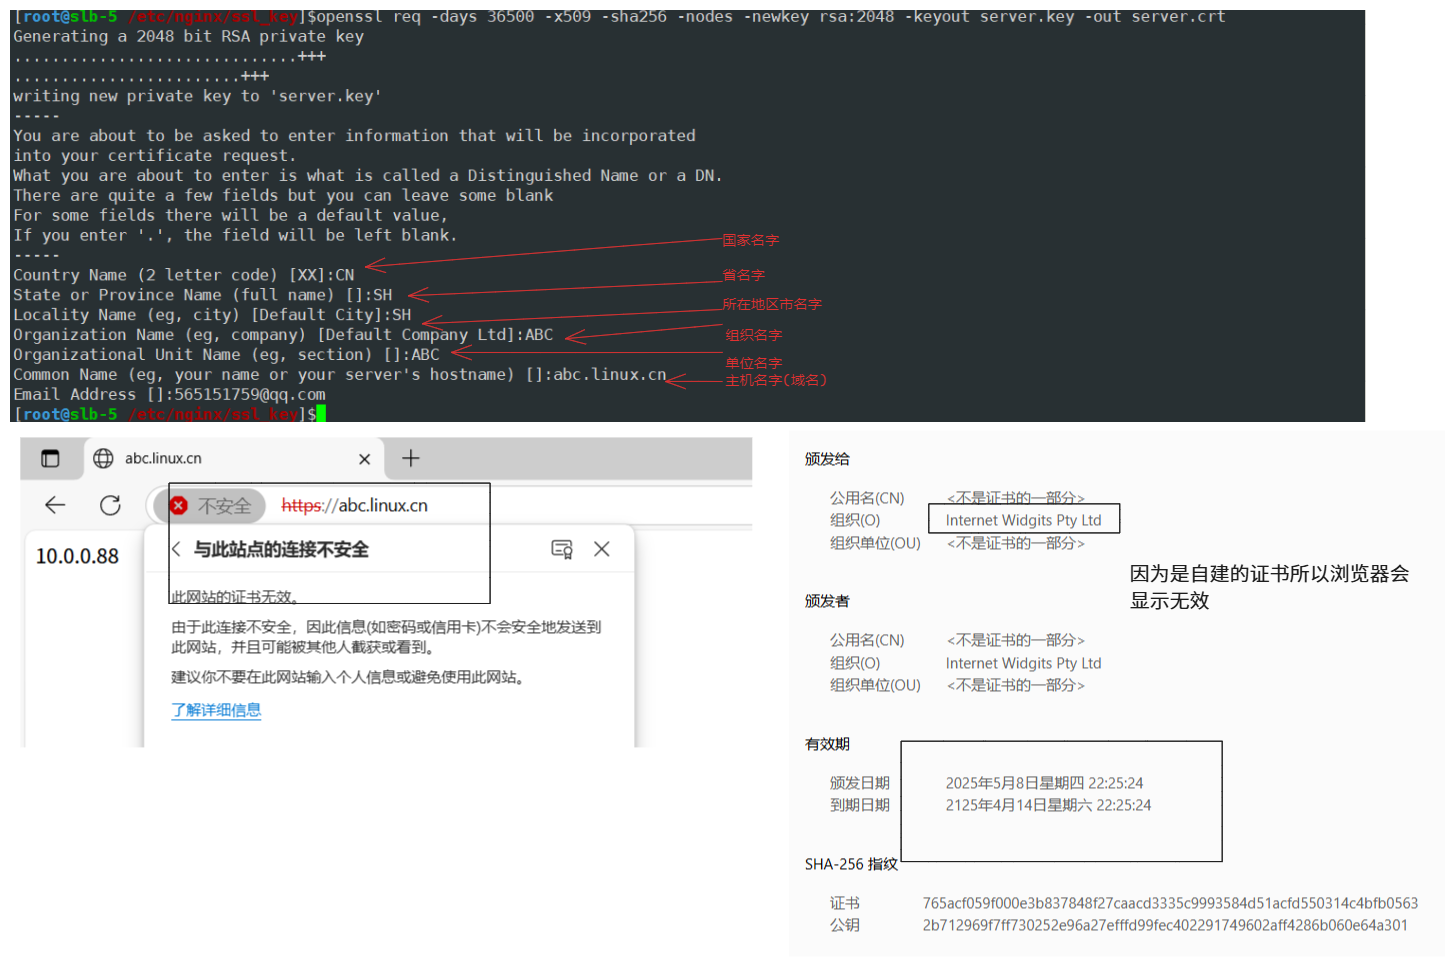The image size is (1455, 966).
Task: Select Internet Widgits Pty Ltd under 颁发者
Action: (1023, 663)
